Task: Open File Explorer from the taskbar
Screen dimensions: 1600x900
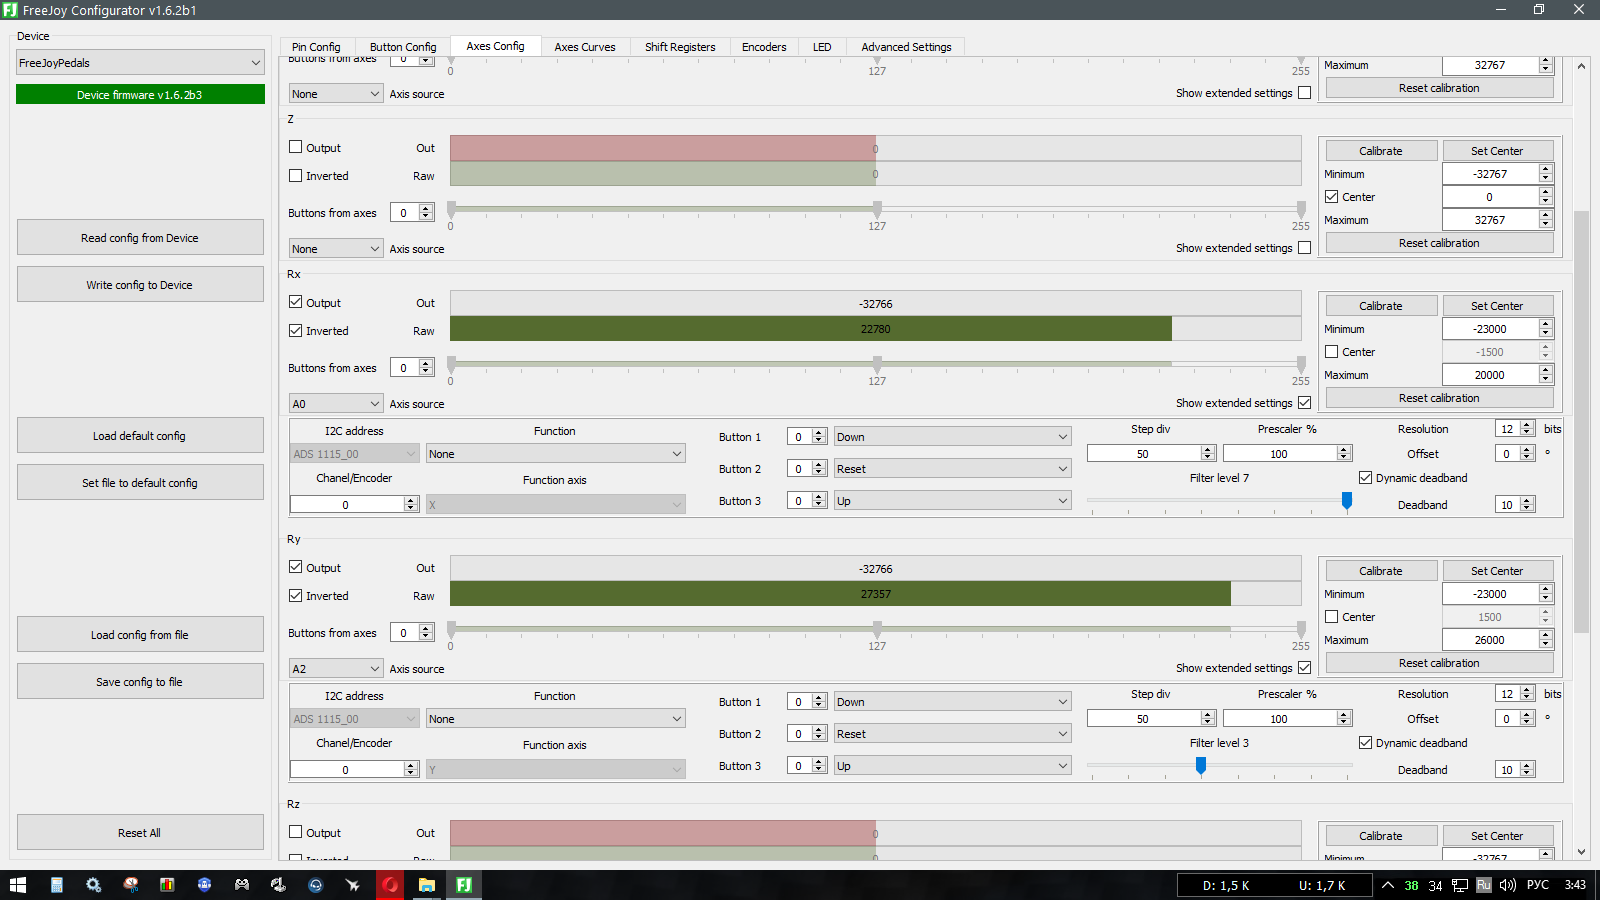Action: pyautogui.click(x=427, y=885)
